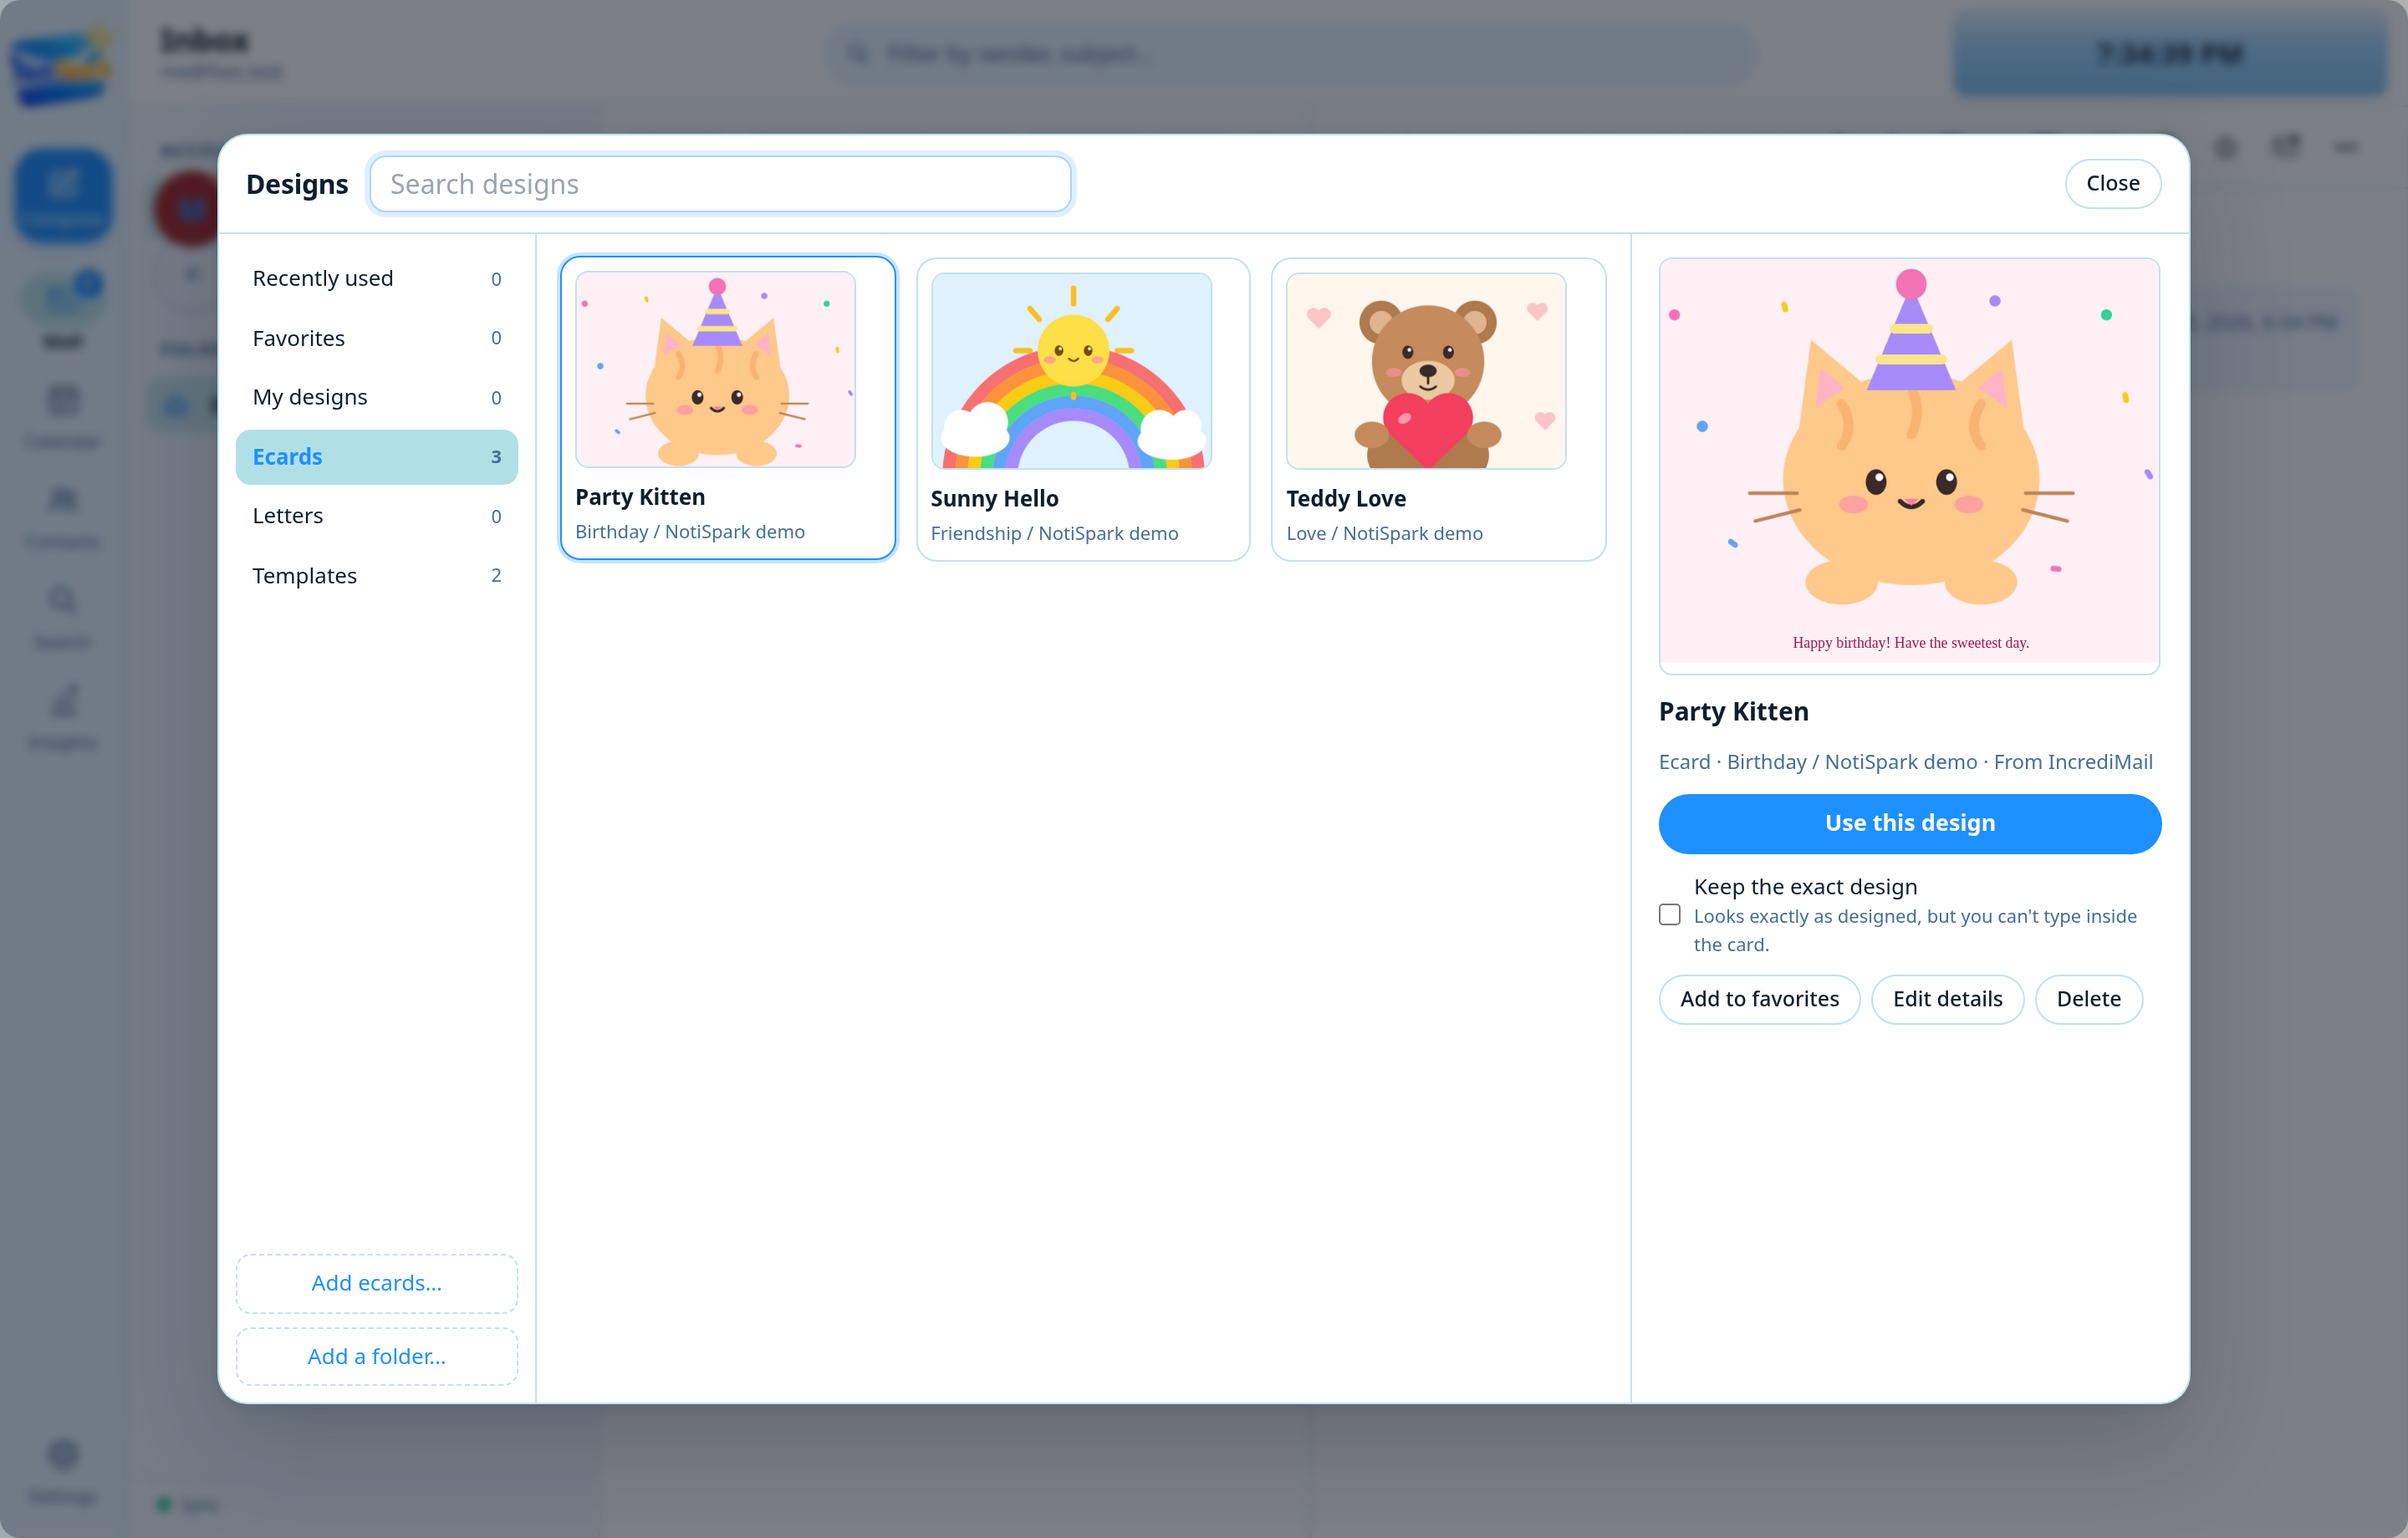2408x1538 pixels.
Task: Close the Designs dialog
Action: [2112, 184]
